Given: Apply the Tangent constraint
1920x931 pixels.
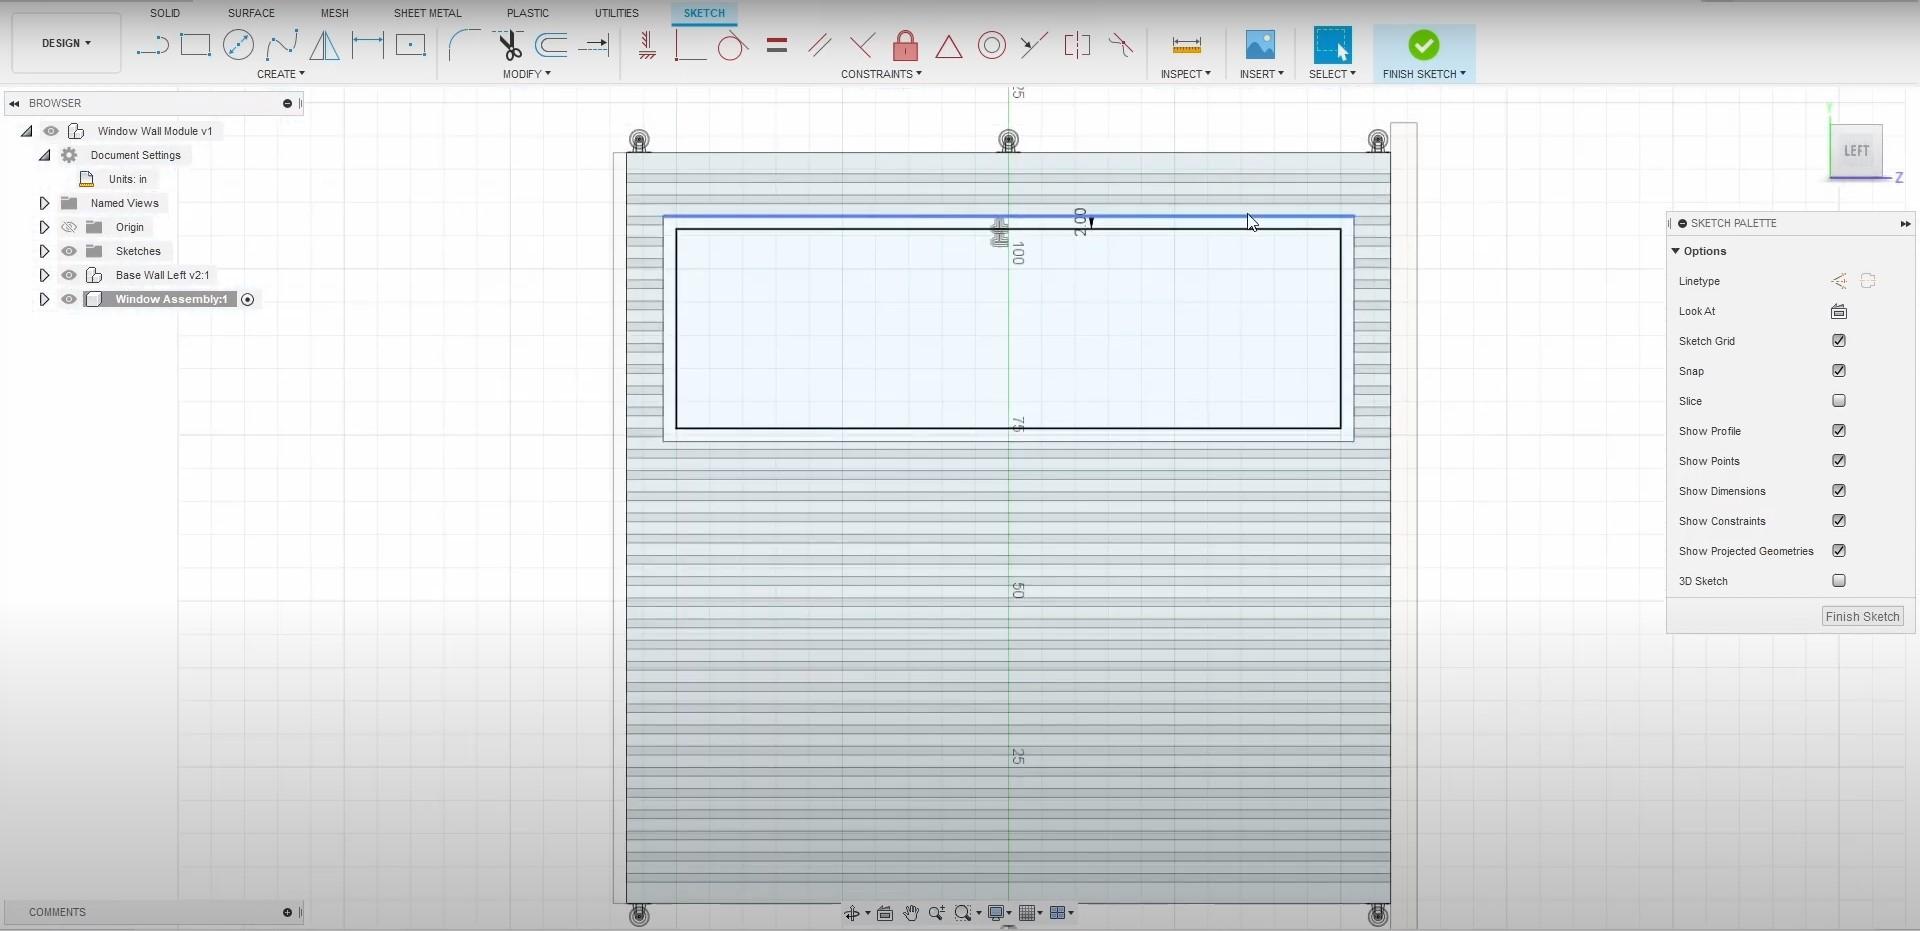Looking at the screenshot, I should [x=733, y=45].
